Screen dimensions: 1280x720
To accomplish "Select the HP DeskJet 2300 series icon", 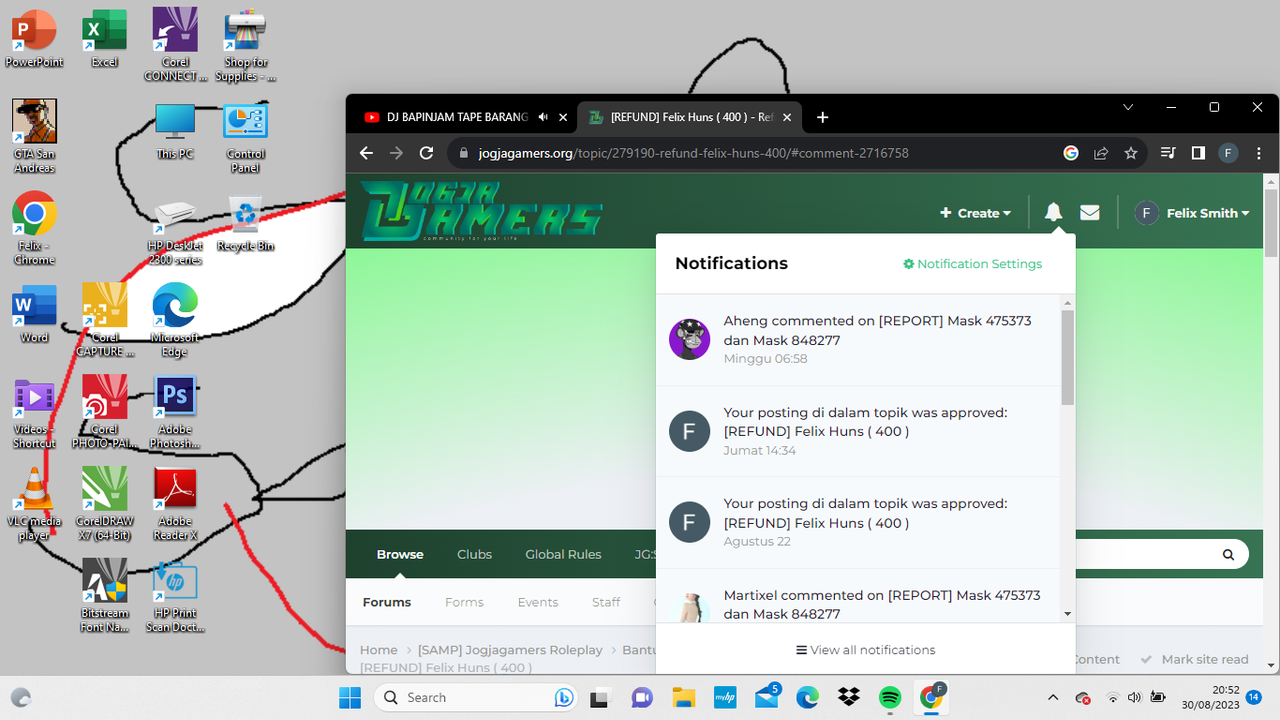I will [175, 230].
